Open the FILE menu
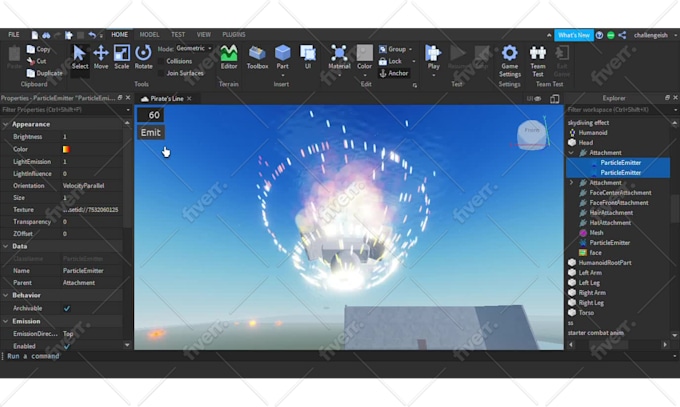 [x=13, y=35]
